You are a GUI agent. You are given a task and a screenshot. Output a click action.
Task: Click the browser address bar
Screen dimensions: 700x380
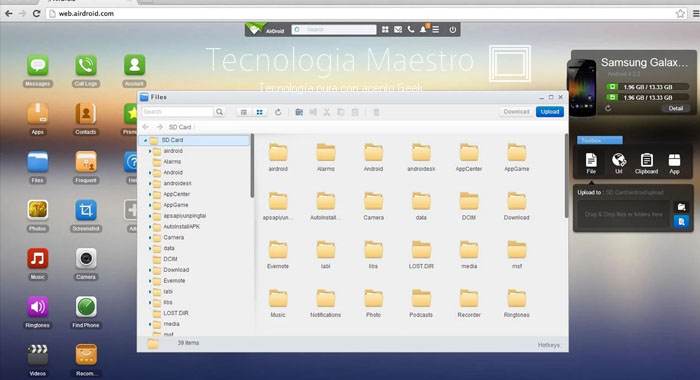366,13
